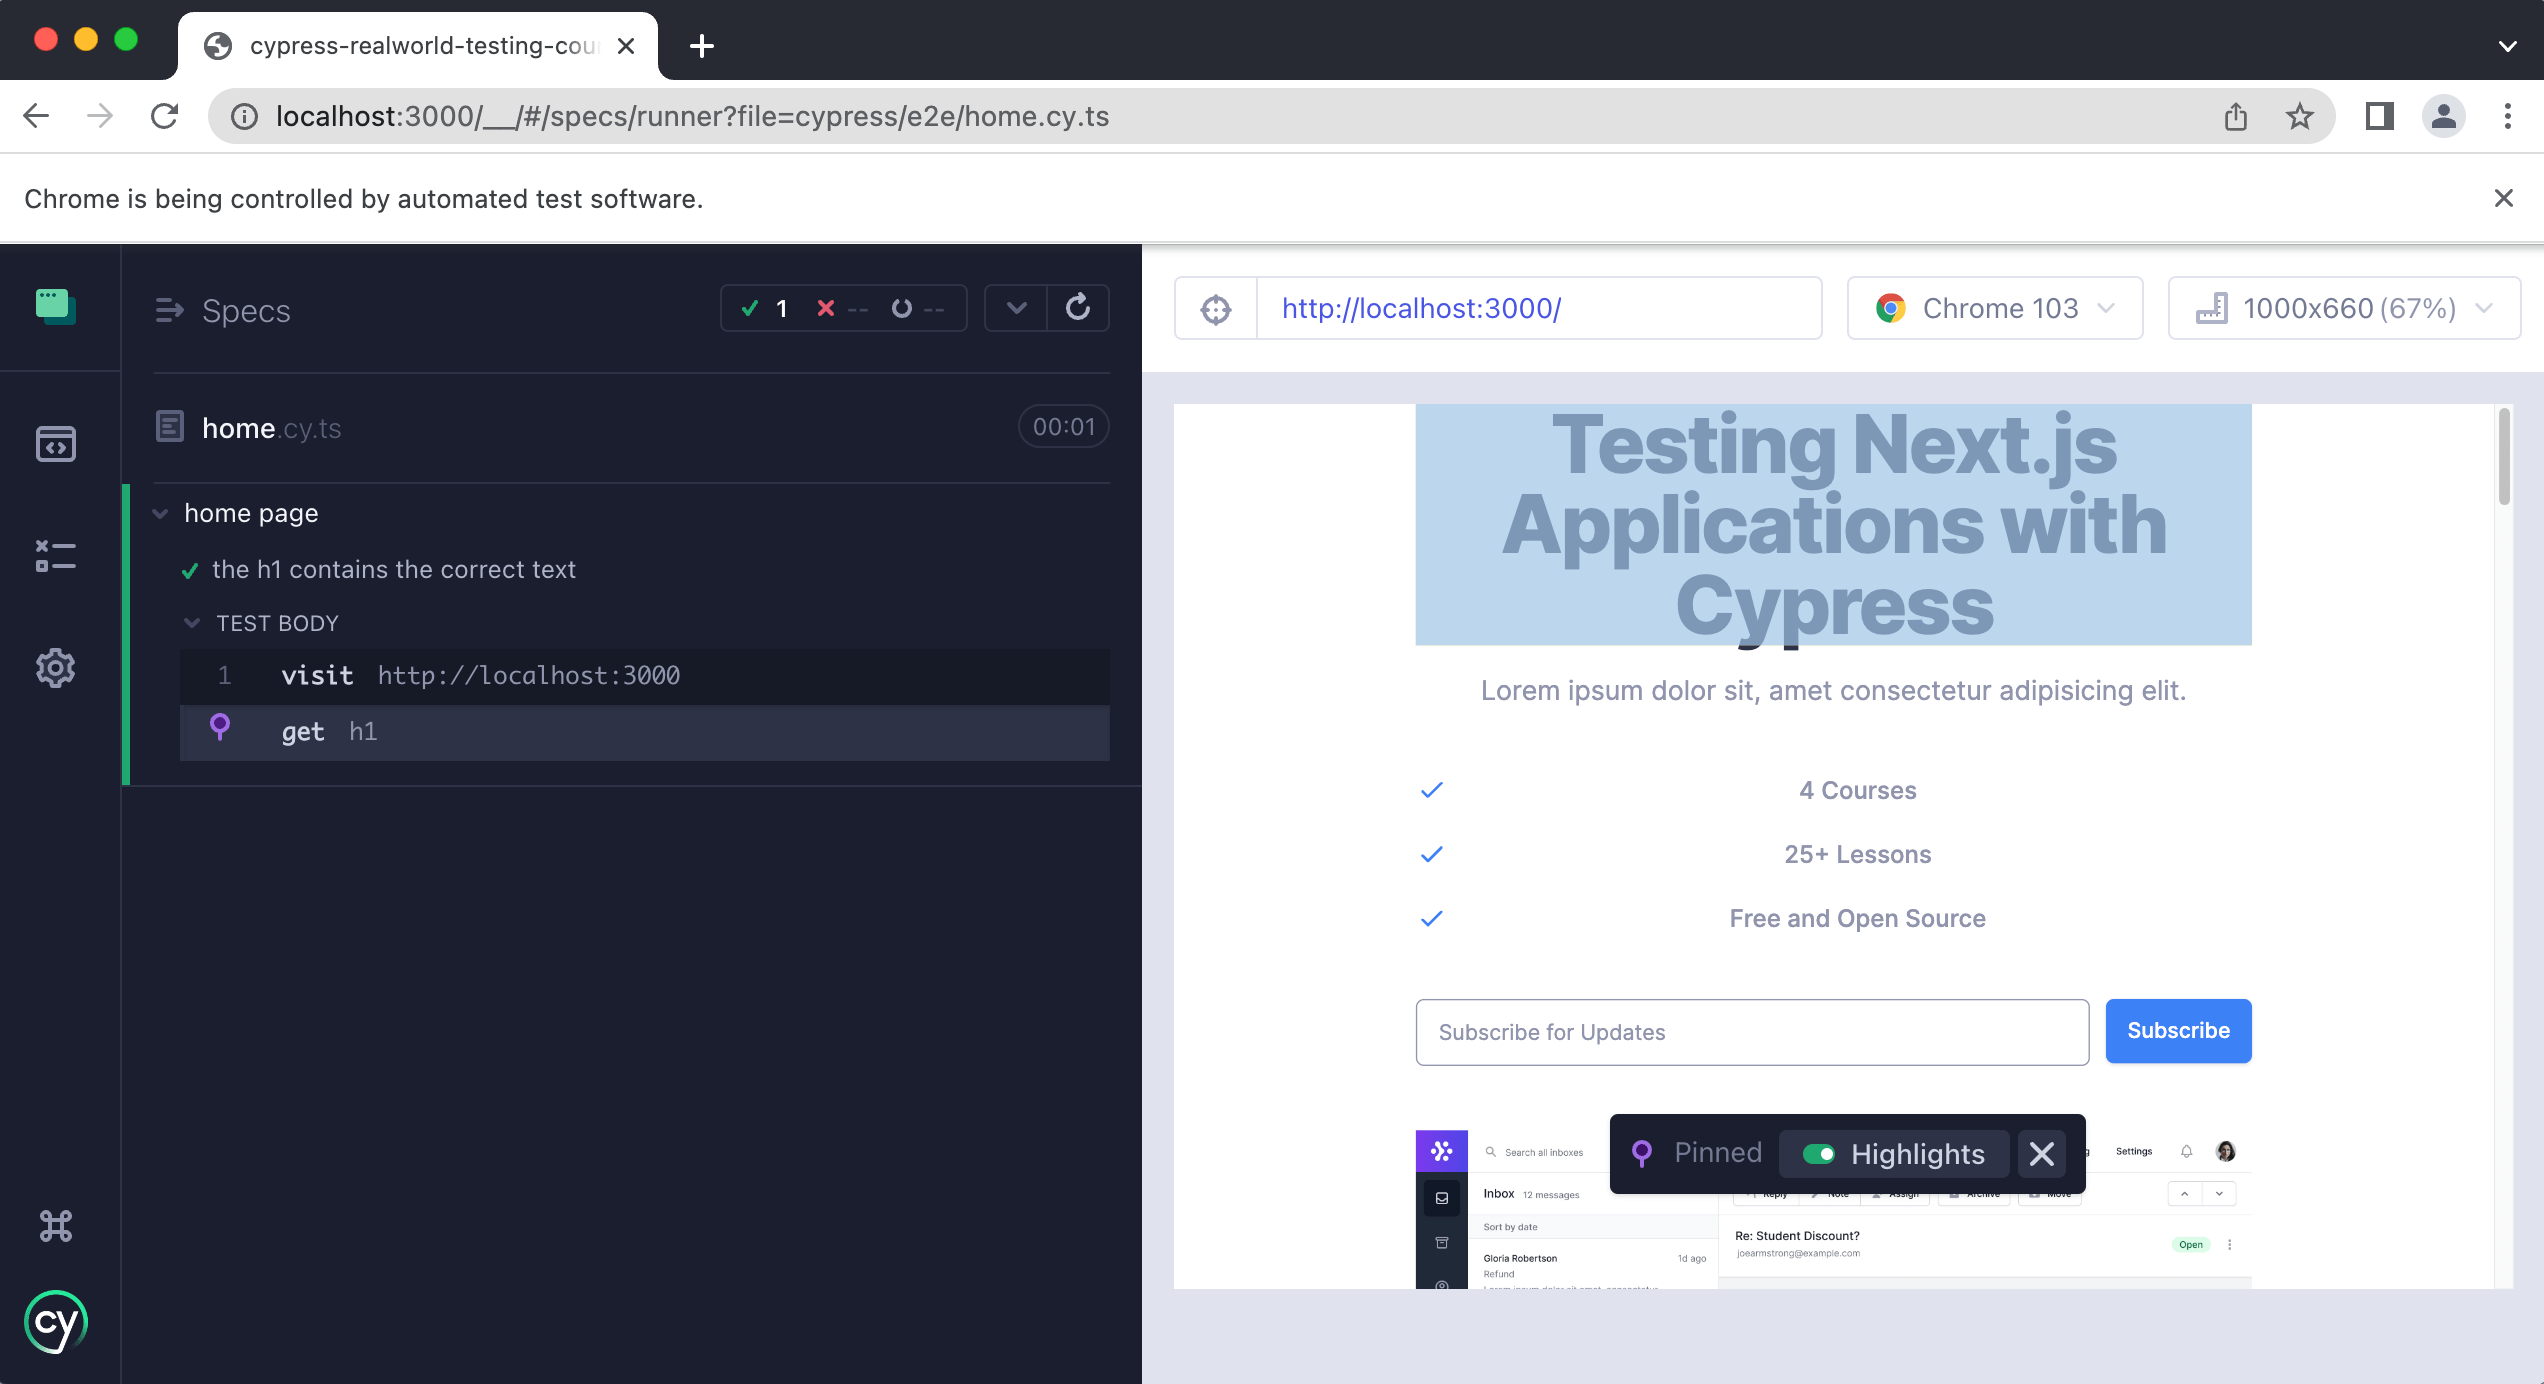
Task: Click TEST BODY section expander
Action: (x=191, y=622)
